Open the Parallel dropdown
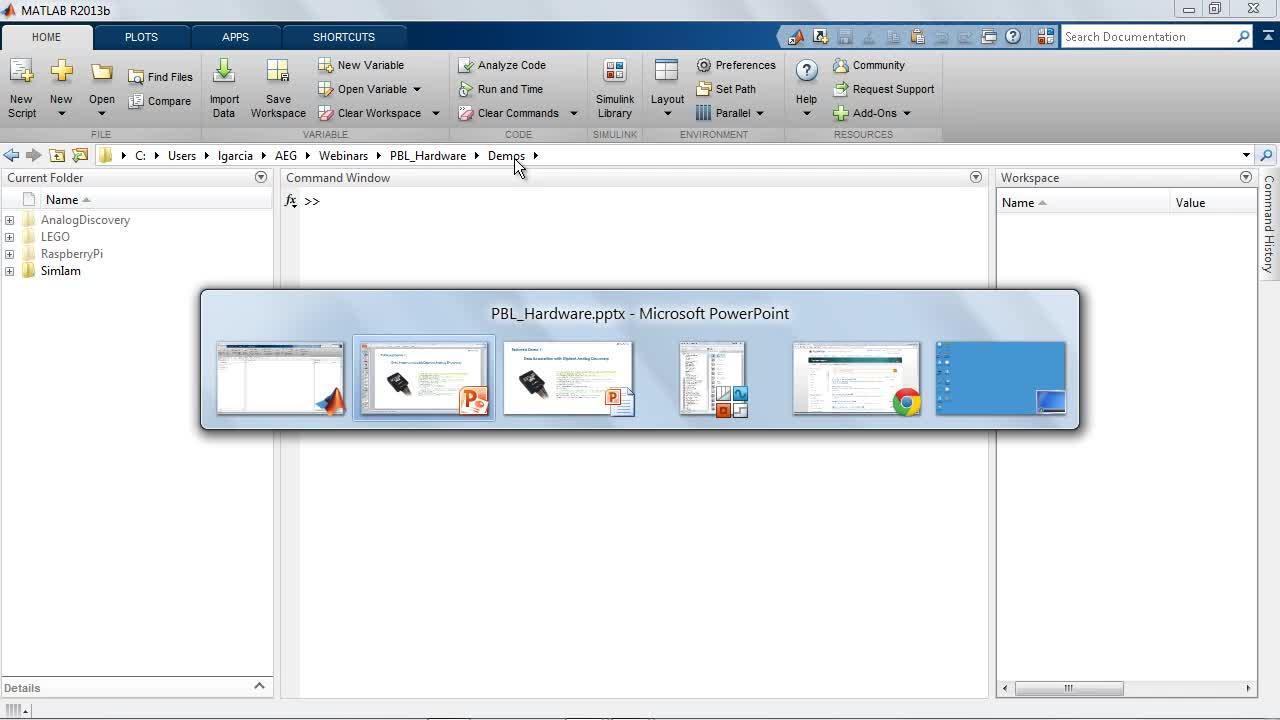 tap(759, 113)
